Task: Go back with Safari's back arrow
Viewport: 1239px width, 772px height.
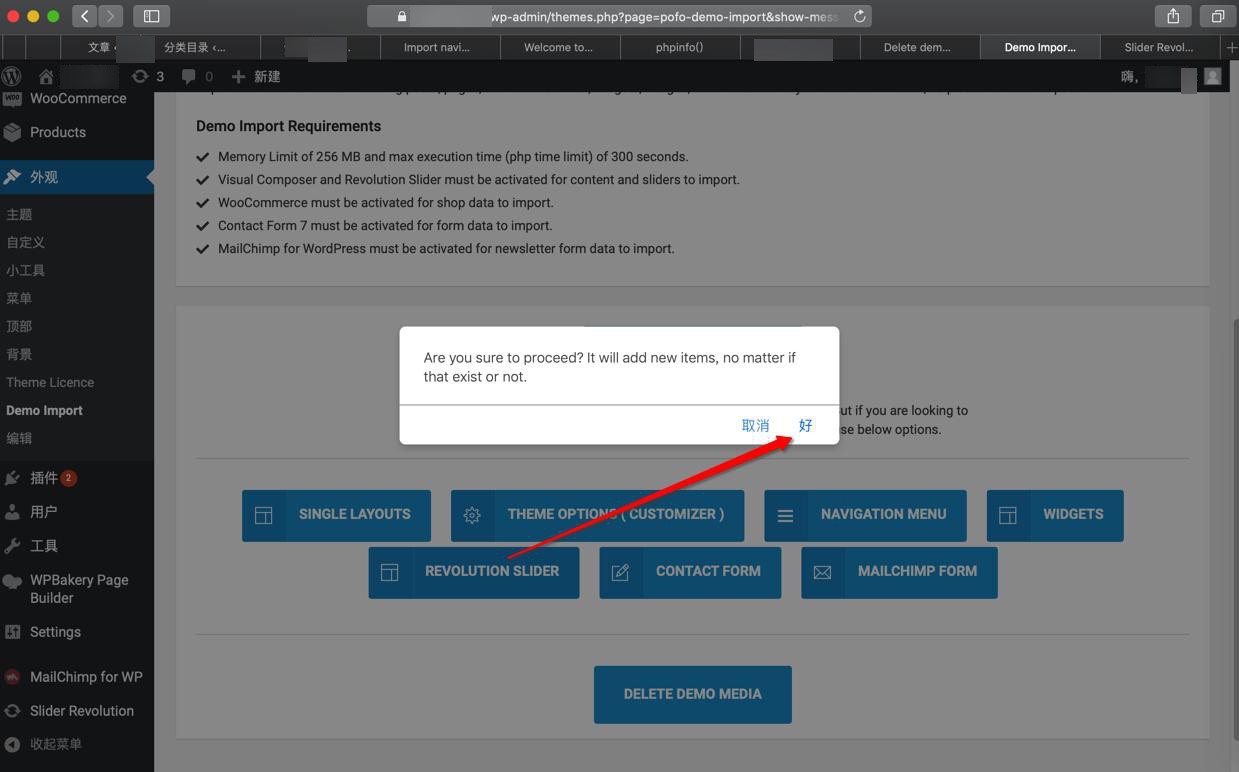Action: (x=85, y=16)
